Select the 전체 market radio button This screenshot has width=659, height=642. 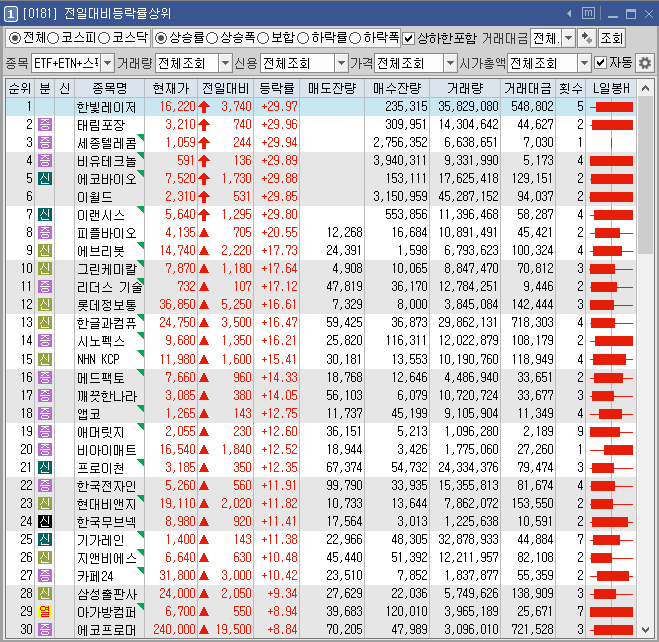click(15, 38)
